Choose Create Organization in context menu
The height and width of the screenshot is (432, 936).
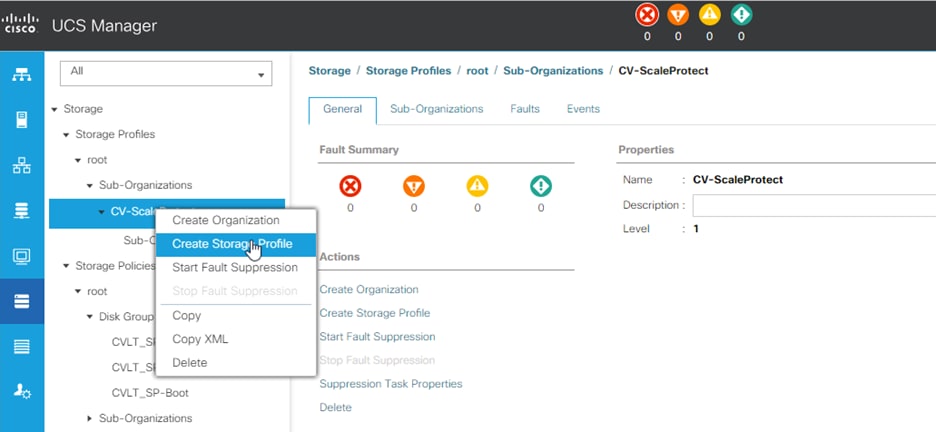click(x=235, y=220)
